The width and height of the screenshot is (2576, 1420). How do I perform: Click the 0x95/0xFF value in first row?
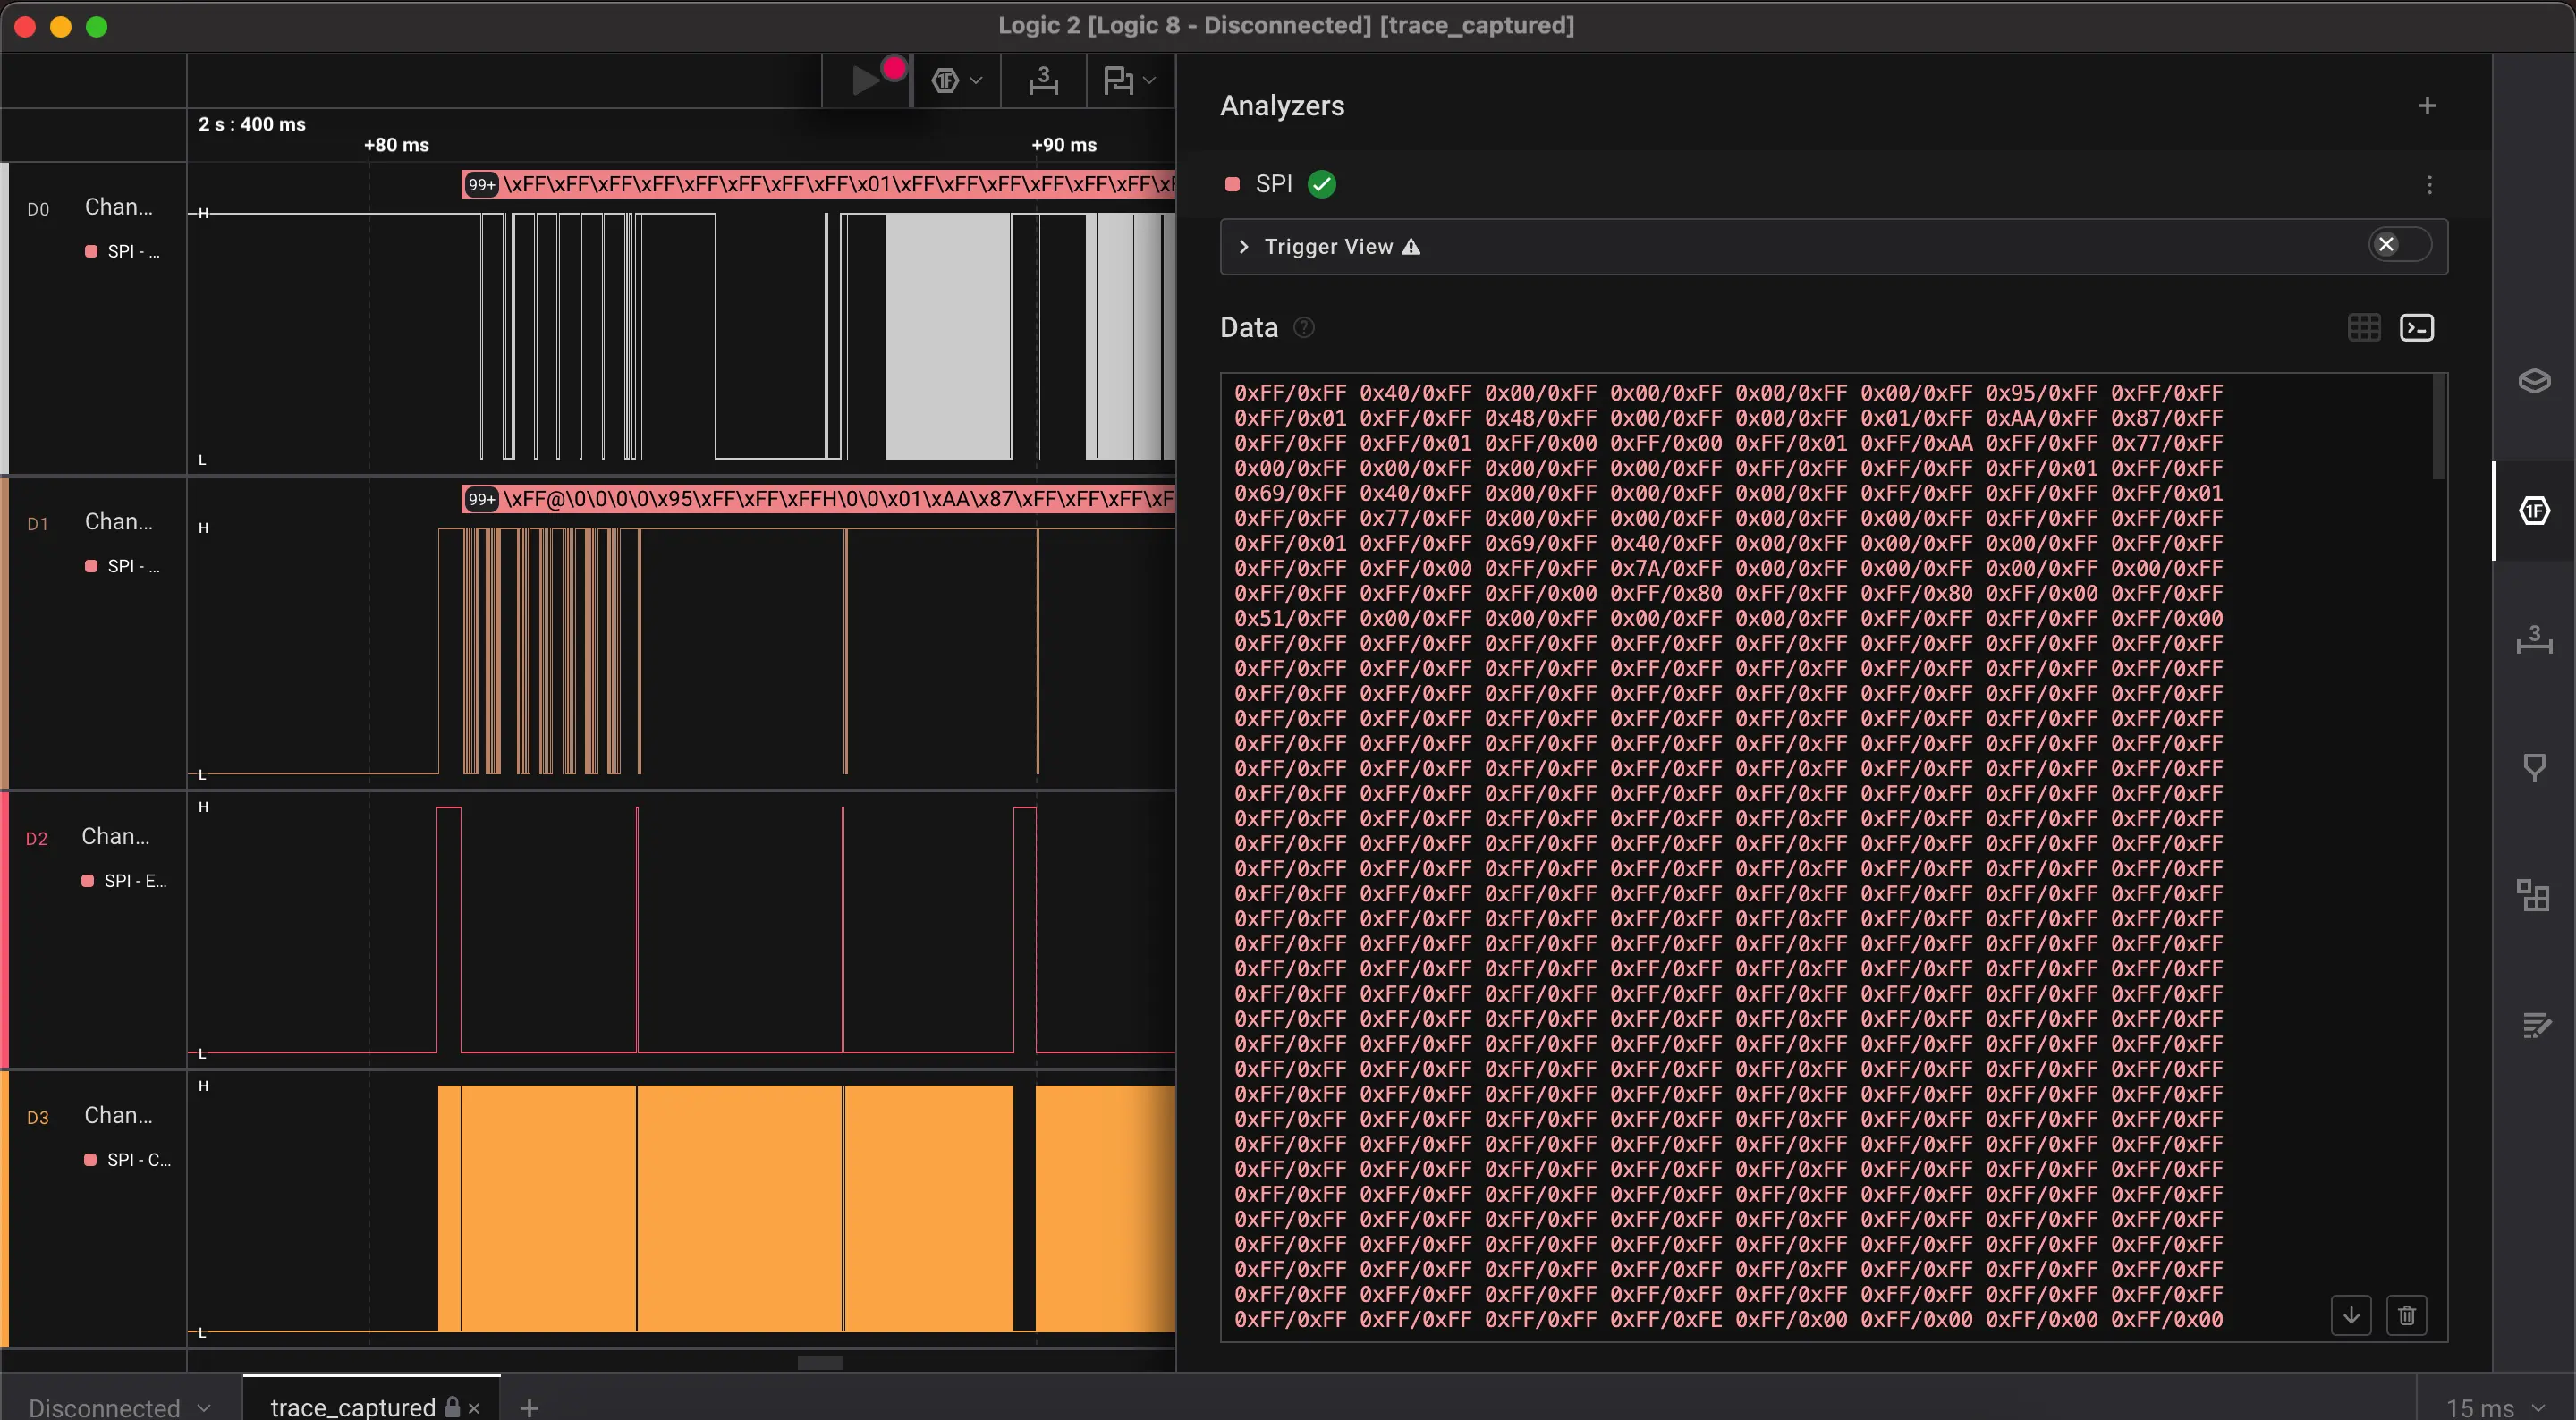(x=2041, y=393)
